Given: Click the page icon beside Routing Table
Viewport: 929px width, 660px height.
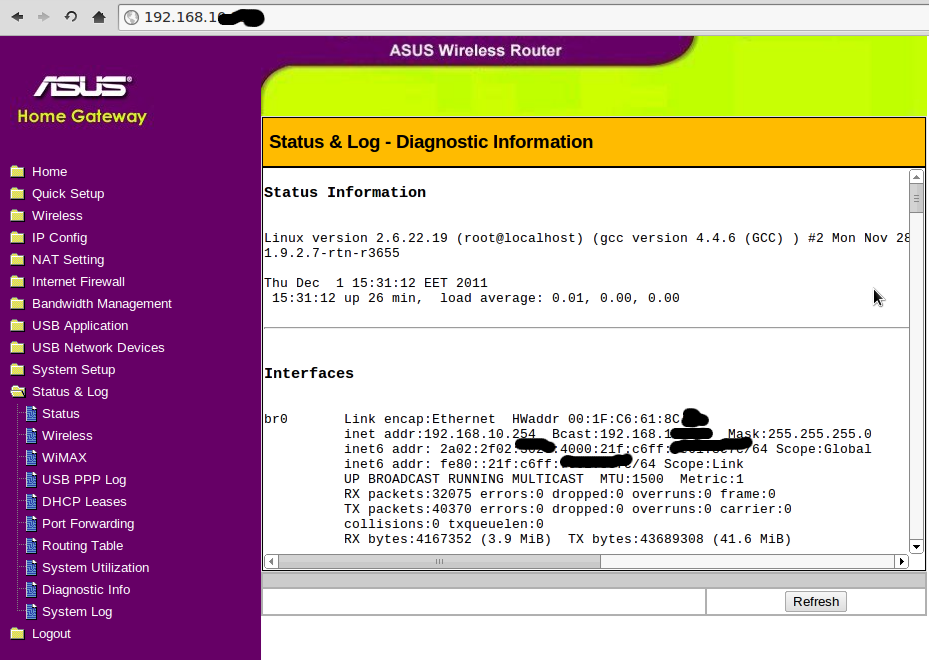Looking at the screenshot, I should coord(31,546).
